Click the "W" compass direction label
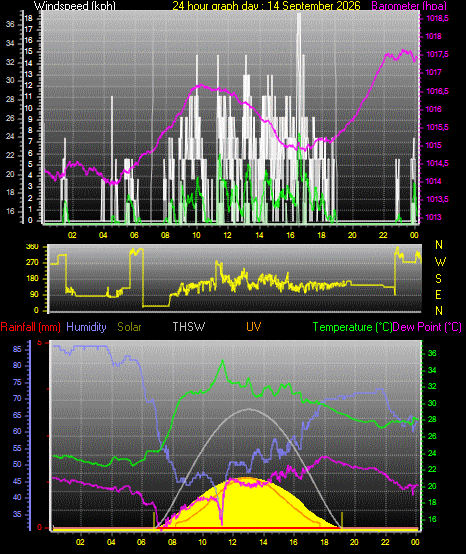The image size is (466, 554). pos(440,262)
